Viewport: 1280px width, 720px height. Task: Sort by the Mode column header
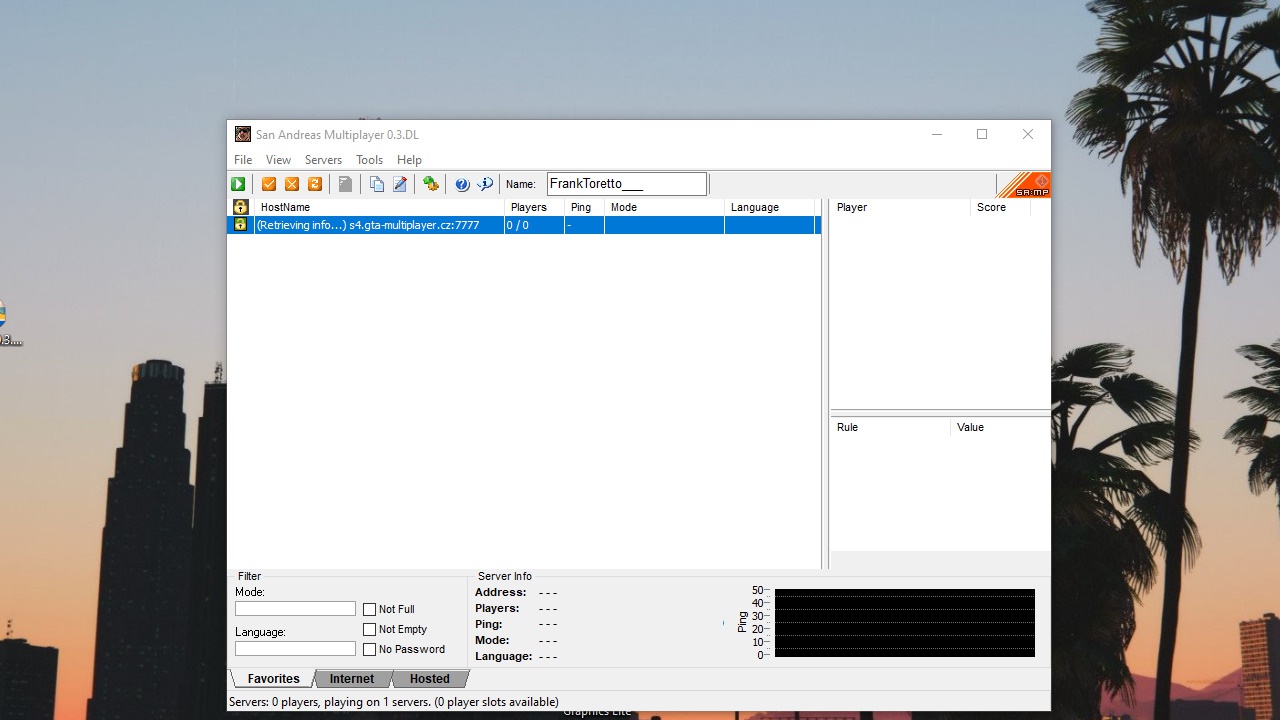coord(664,207)
